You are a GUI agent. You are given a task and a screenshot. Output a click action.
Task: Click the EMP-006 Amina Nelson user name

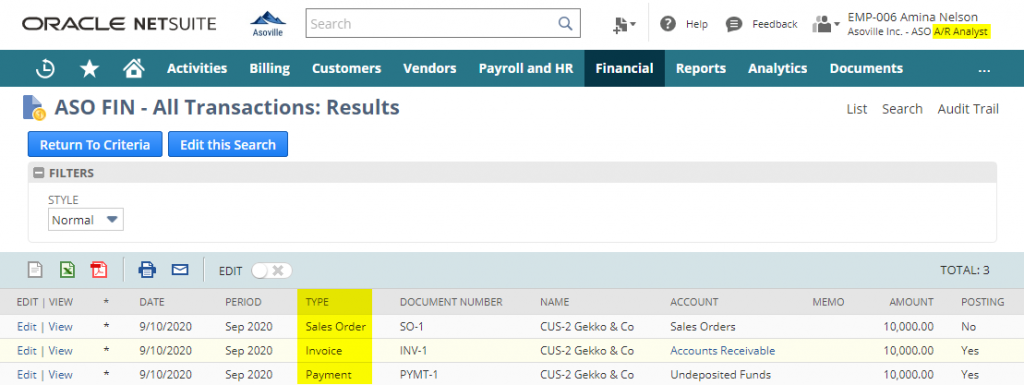[912, 17]
